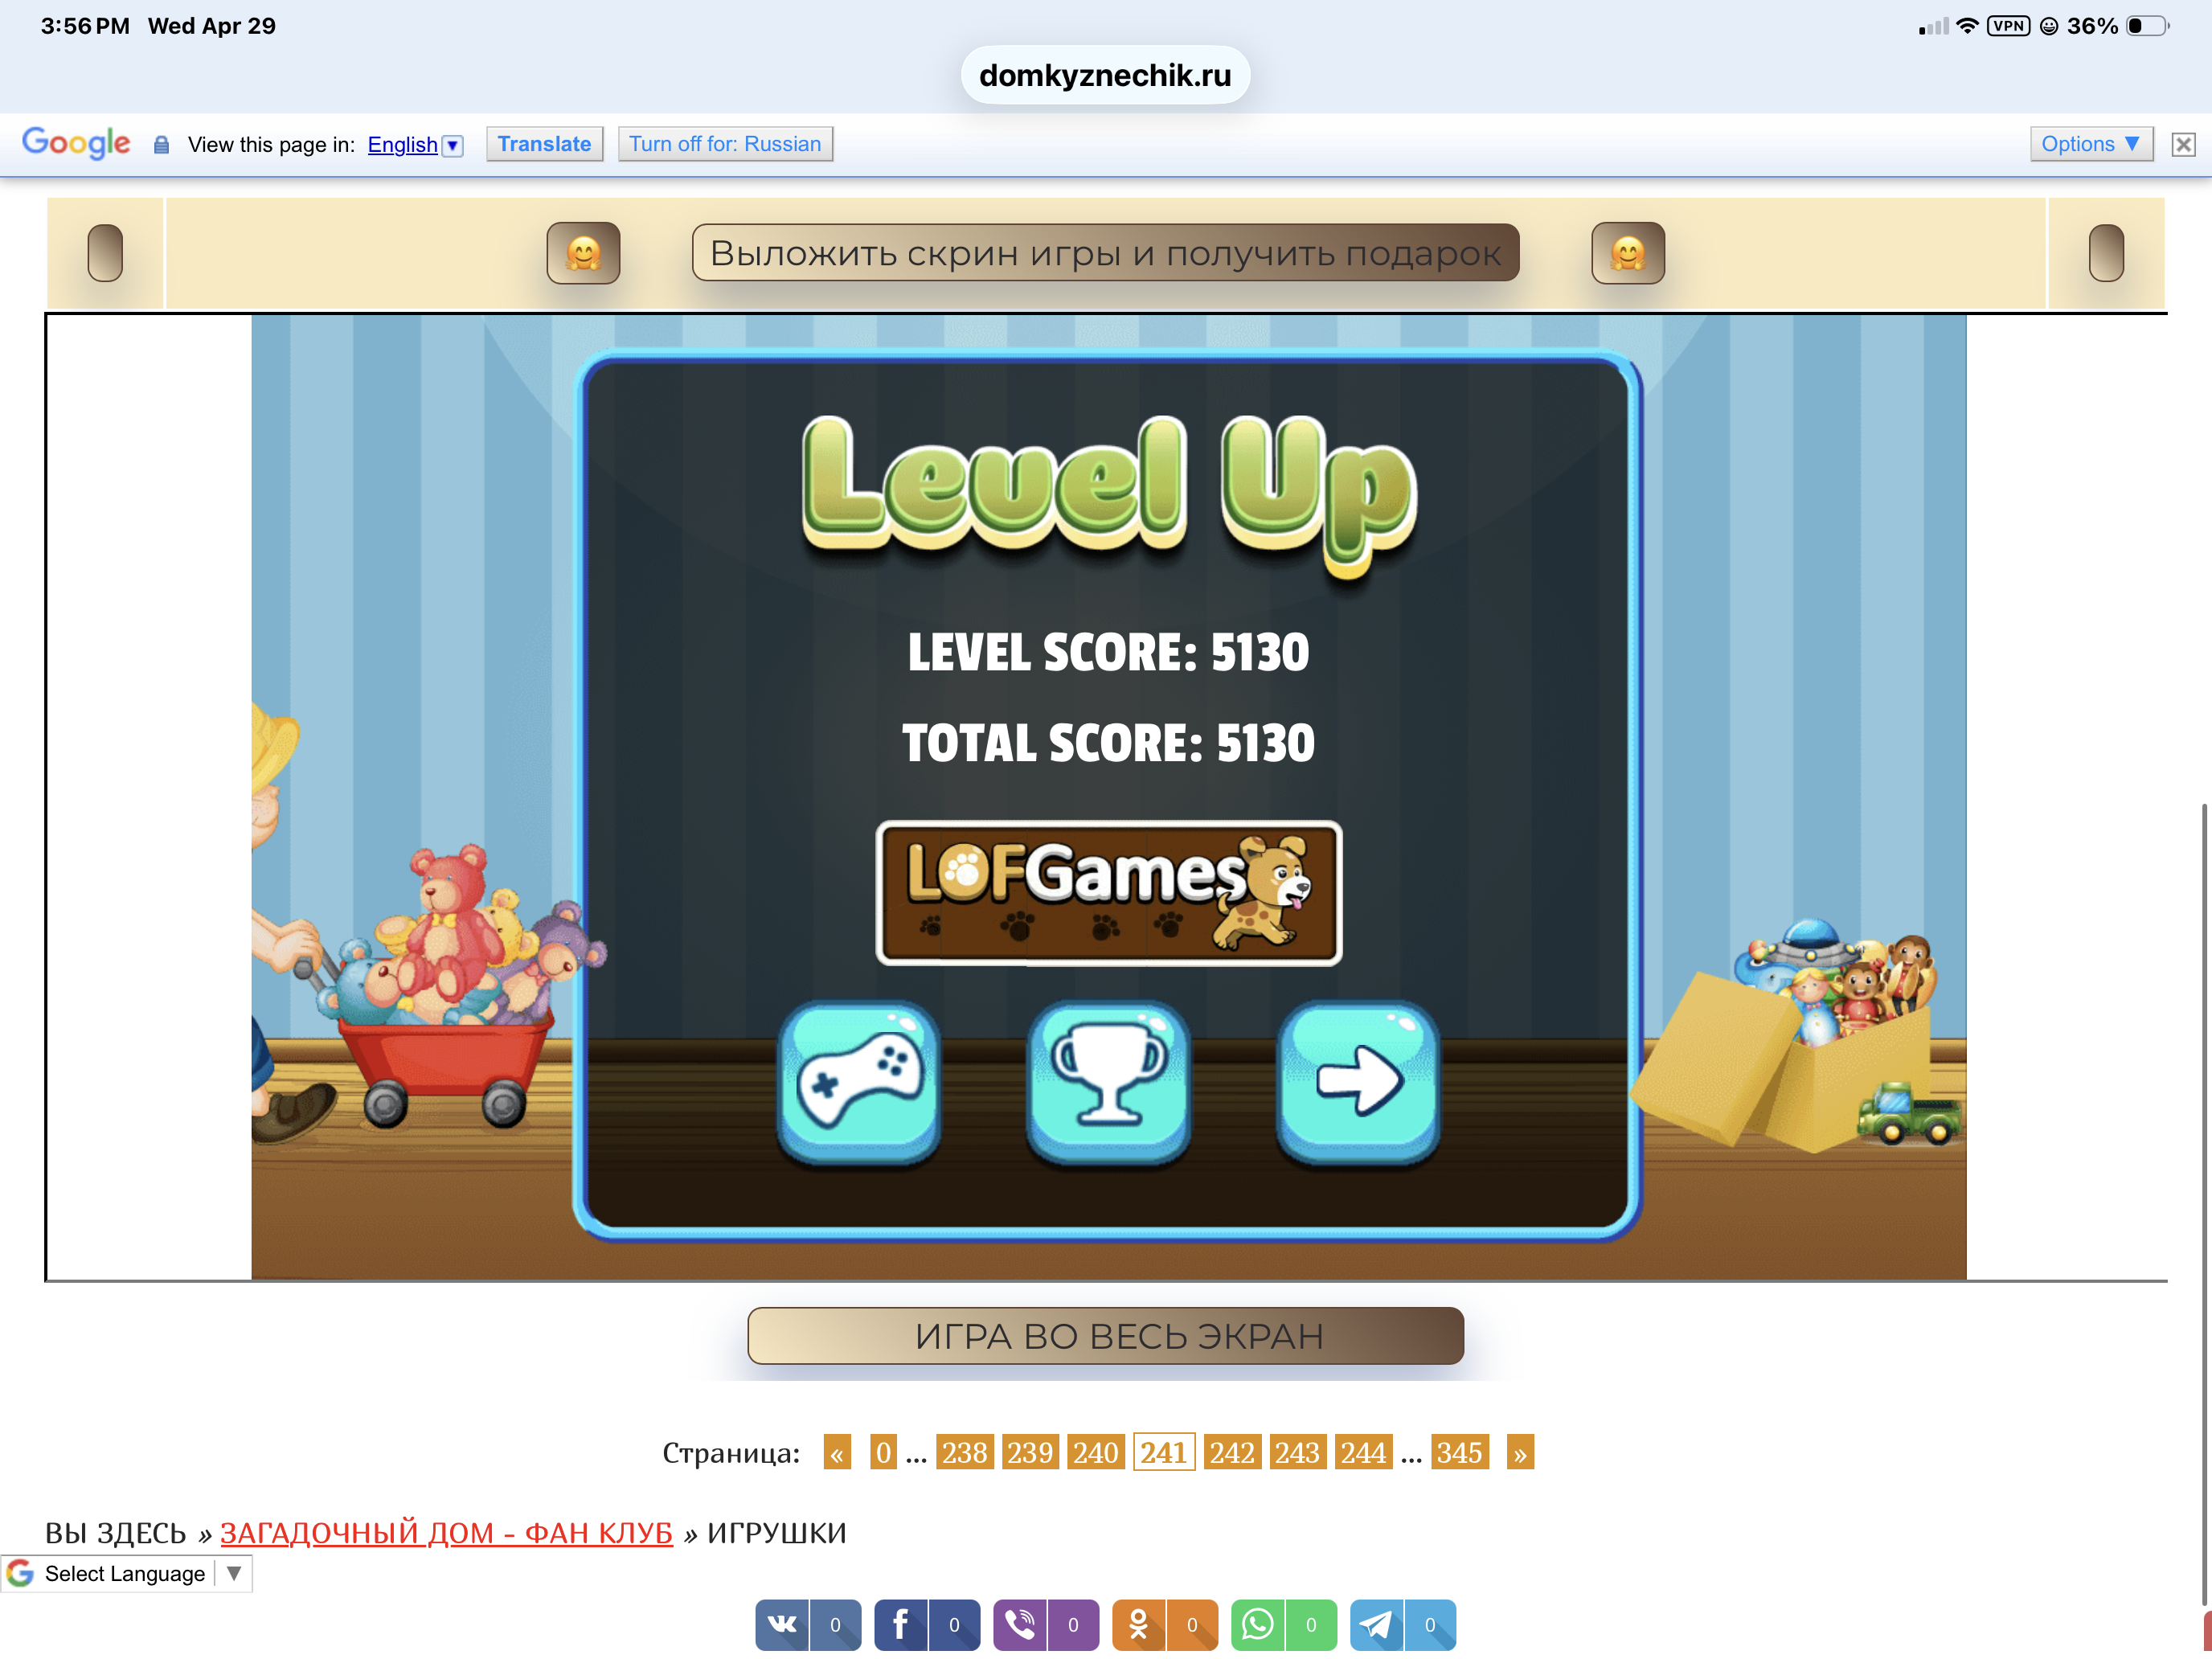
Task: Click the hugging emoji left of banner
Action: (x=583, y=253)
